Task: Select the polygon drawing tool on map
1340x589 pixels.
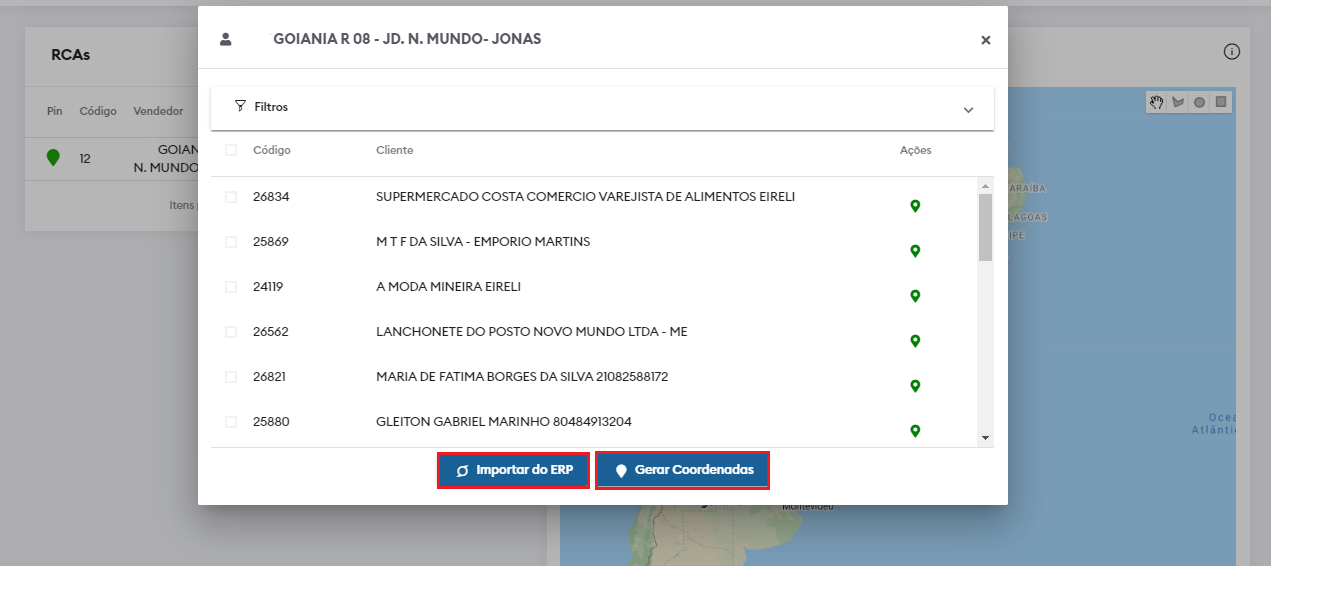Action: click(x=1178, y=102)
